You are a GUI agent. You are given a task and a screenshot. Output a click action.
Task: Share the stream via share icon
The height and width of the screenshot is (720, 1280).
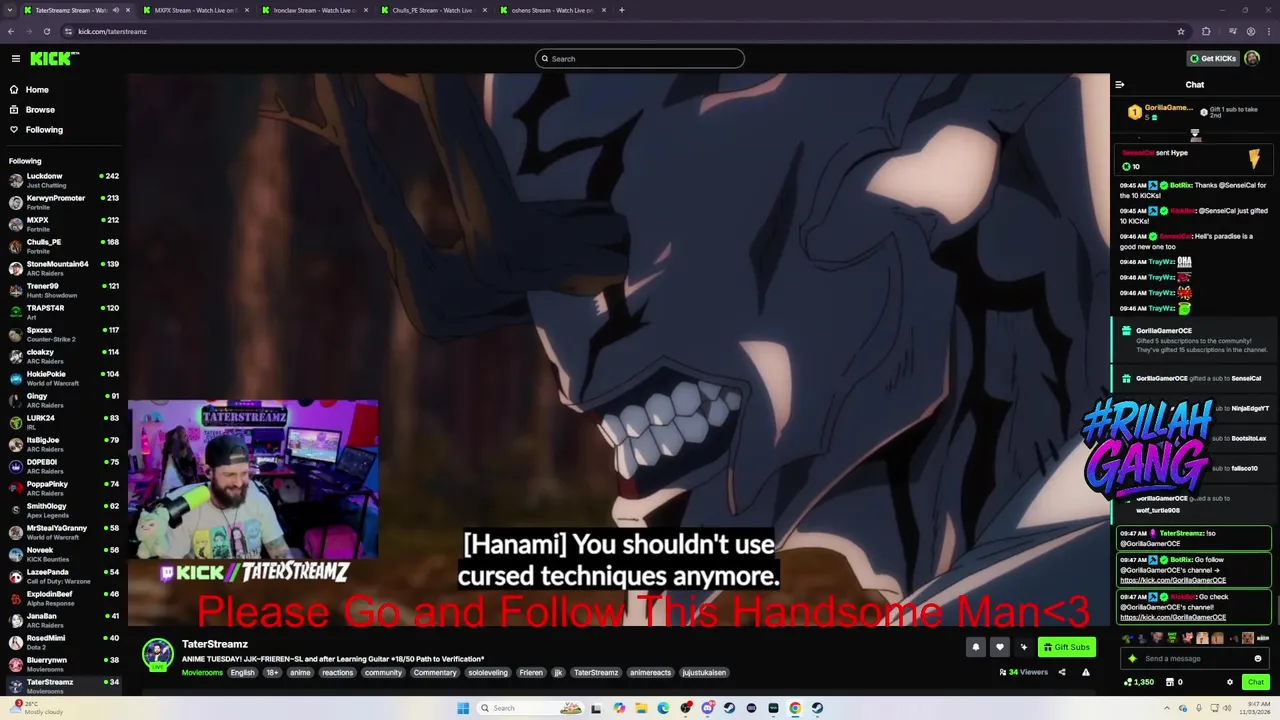pyautogui.click(x=1062, y=672)
